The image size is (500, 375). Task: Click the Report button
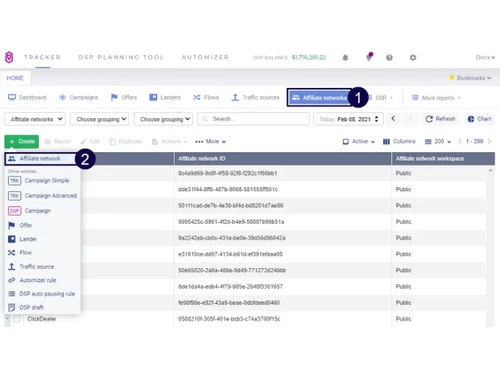(57, 142)
